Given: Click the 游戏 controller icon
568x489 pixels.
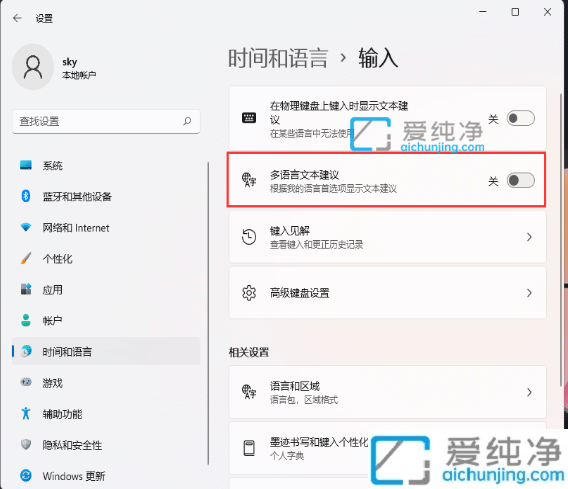Looking at the screenshot, I should [x=26, y=382].
